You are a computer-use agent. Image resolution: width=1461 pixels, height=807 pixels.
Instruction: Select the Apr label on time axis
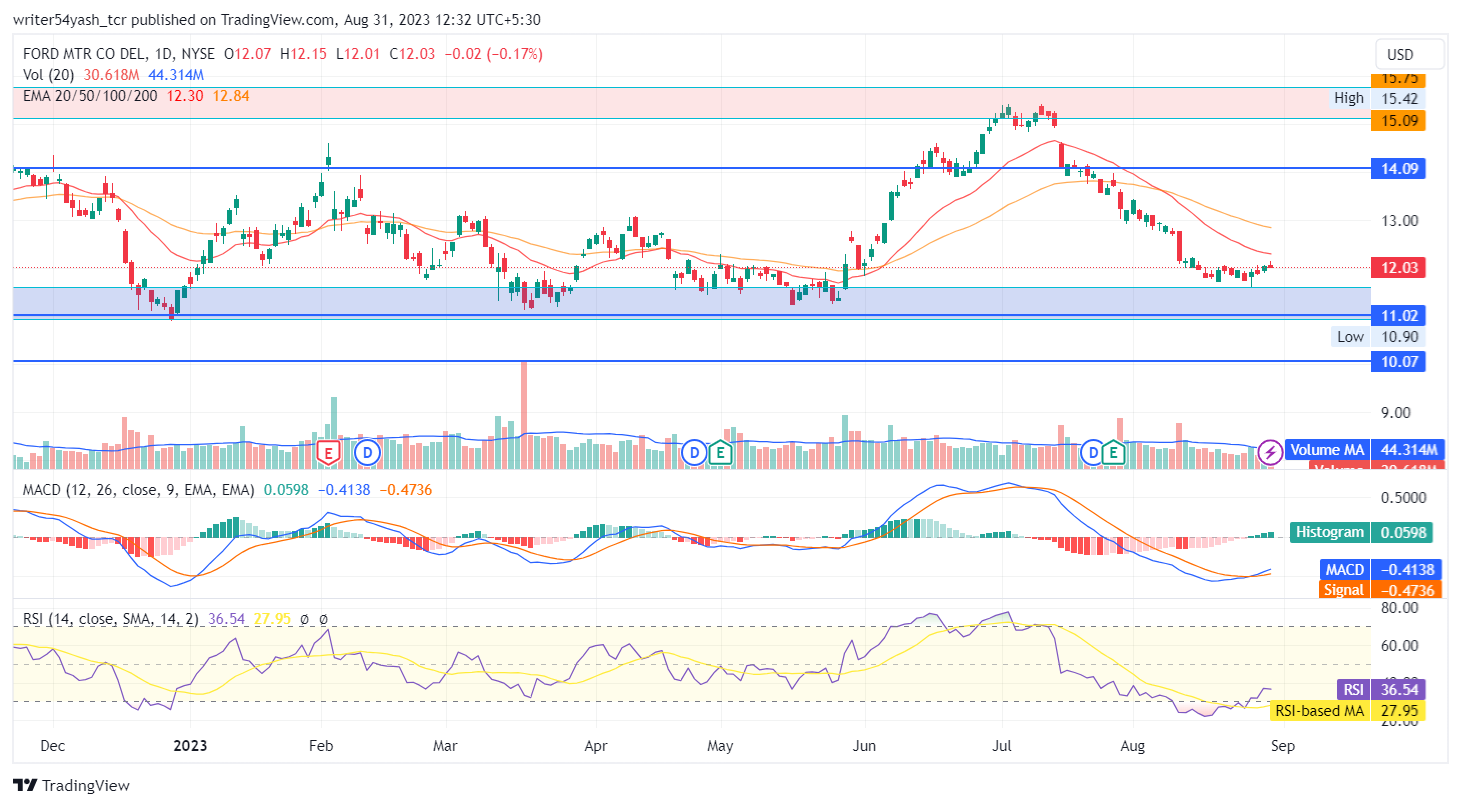tap(596, 746)
